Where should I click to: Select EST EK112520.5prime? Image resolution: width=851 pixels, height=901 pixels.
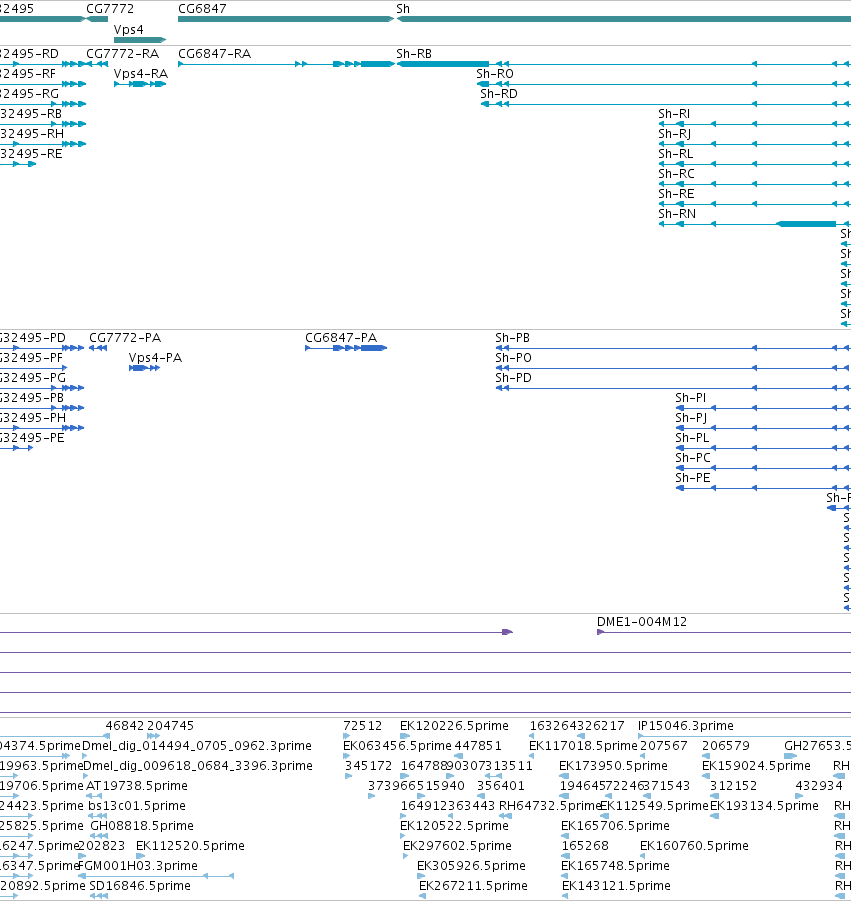point(190,846)
